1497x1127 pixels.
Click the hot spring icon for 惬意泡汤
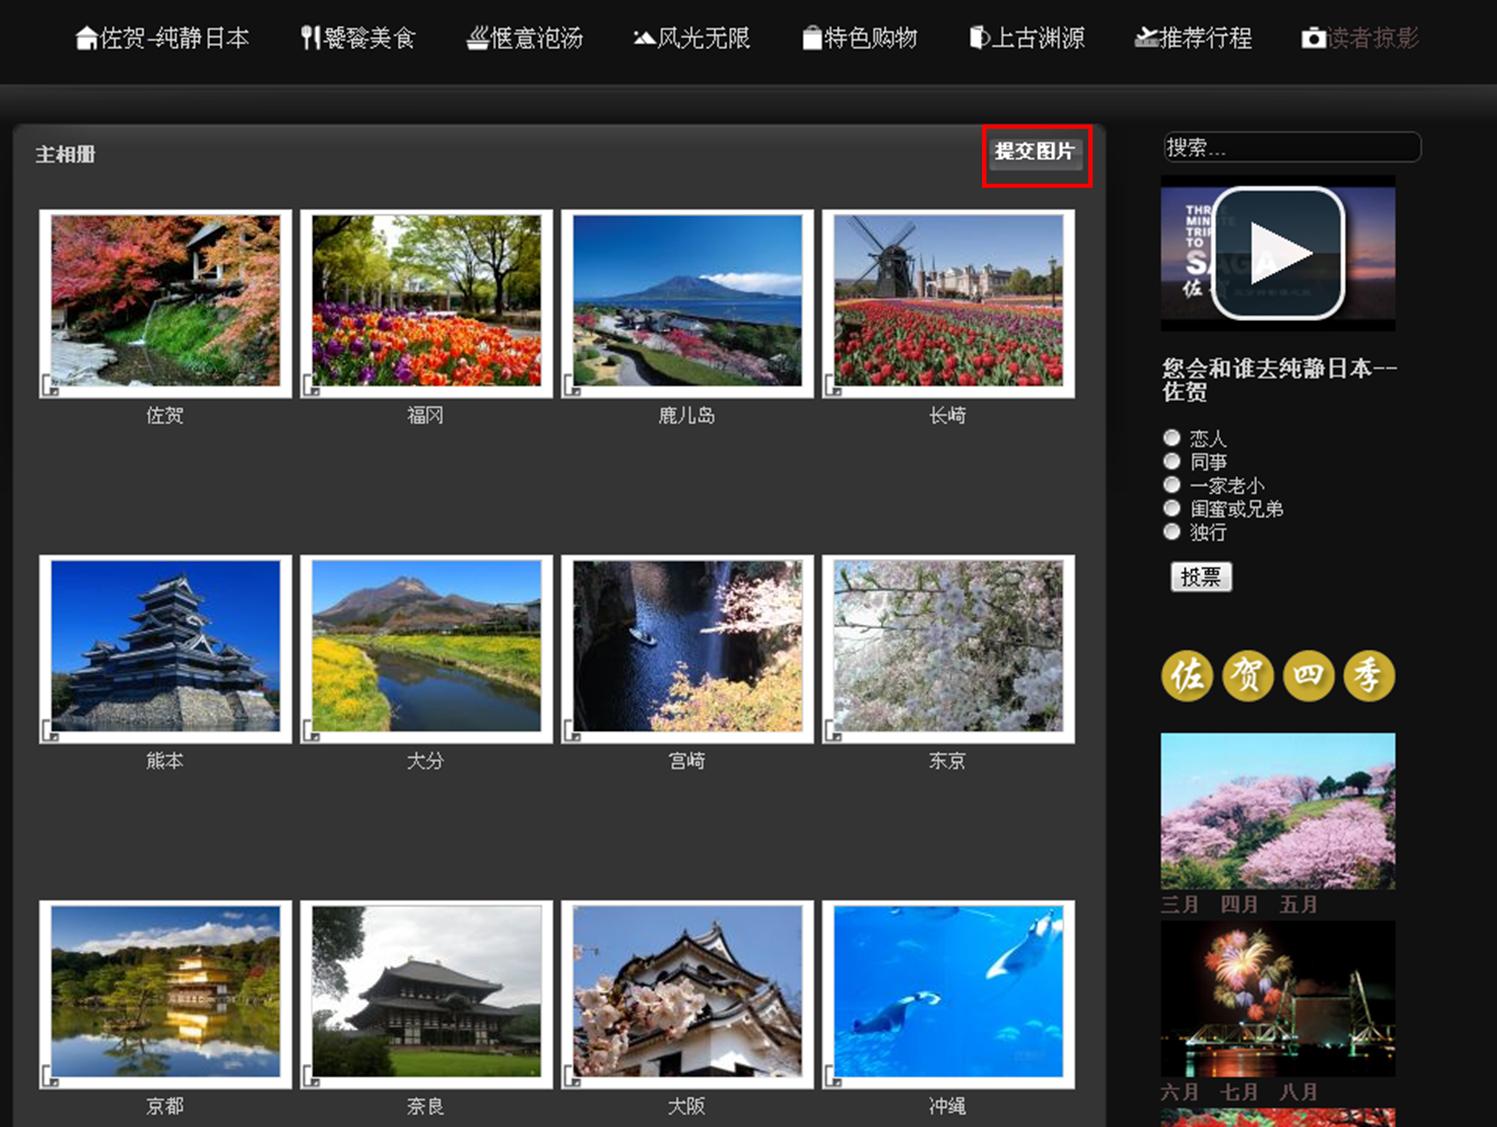[478, 38]
